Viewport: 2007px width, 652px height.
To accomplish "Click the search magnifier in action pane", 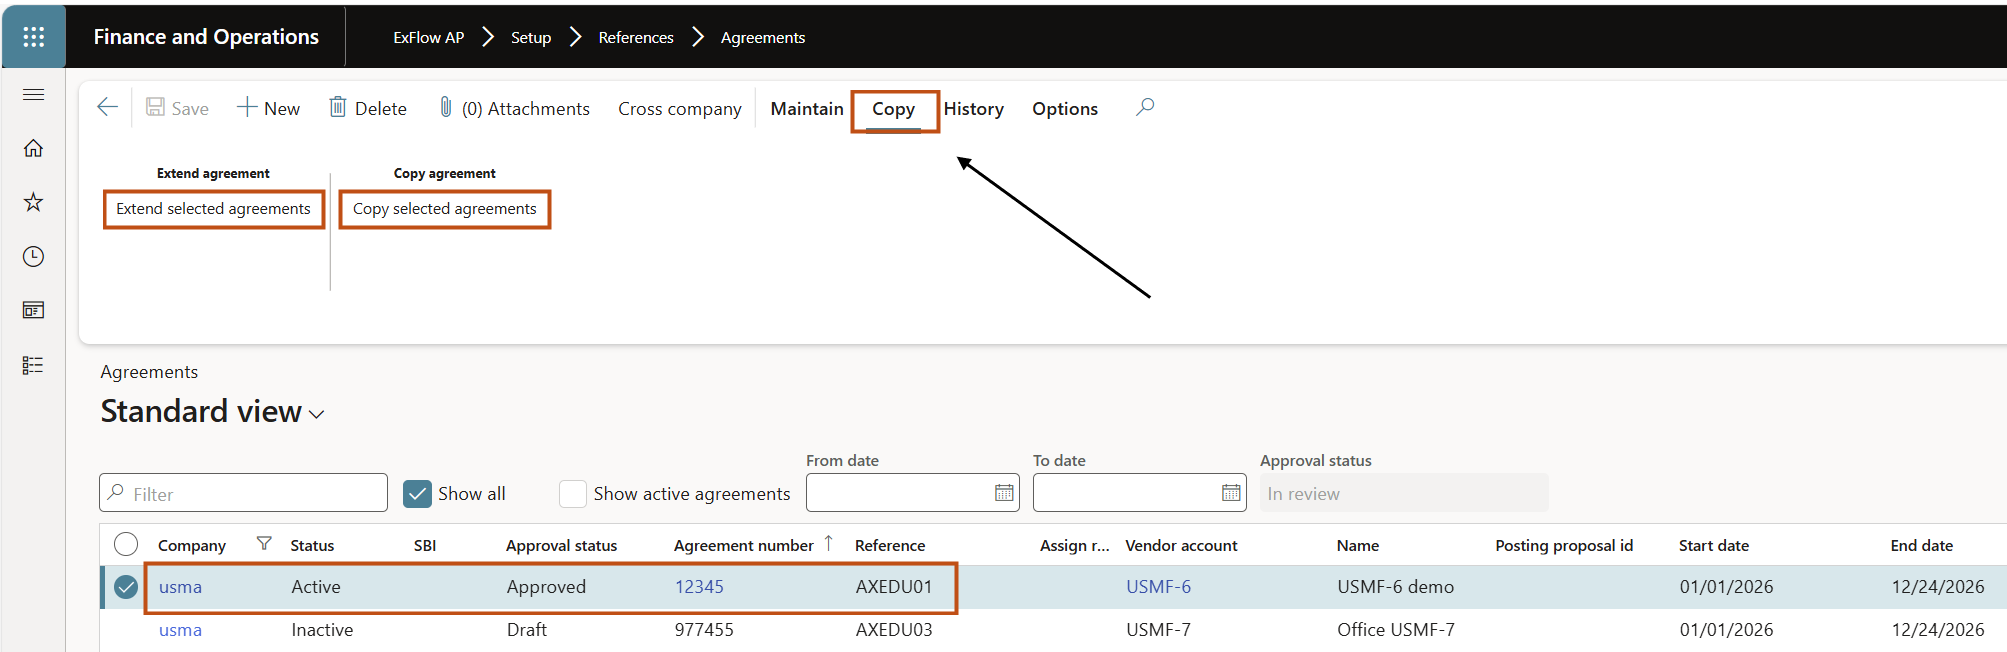I will [x=1145, y=107].
